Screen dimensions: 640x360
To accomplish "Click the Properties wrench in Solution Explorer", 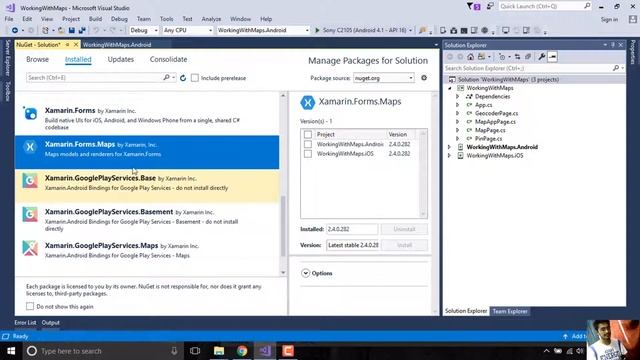I will coord(542,57).
